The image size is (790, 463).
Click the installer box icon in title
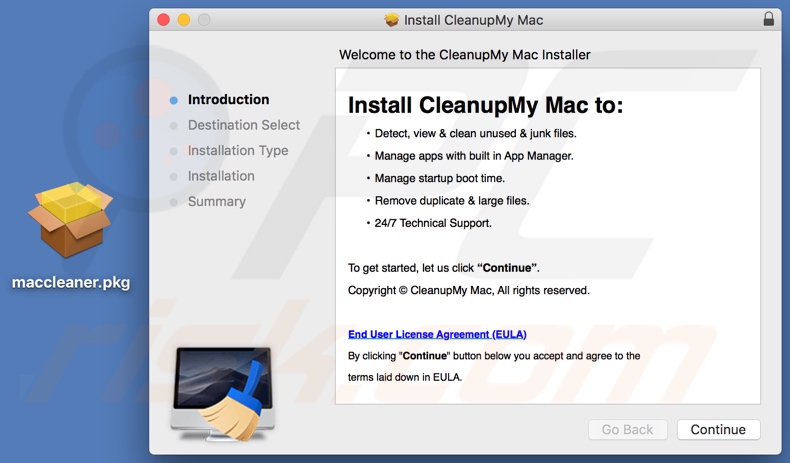[x=391, y=20]
